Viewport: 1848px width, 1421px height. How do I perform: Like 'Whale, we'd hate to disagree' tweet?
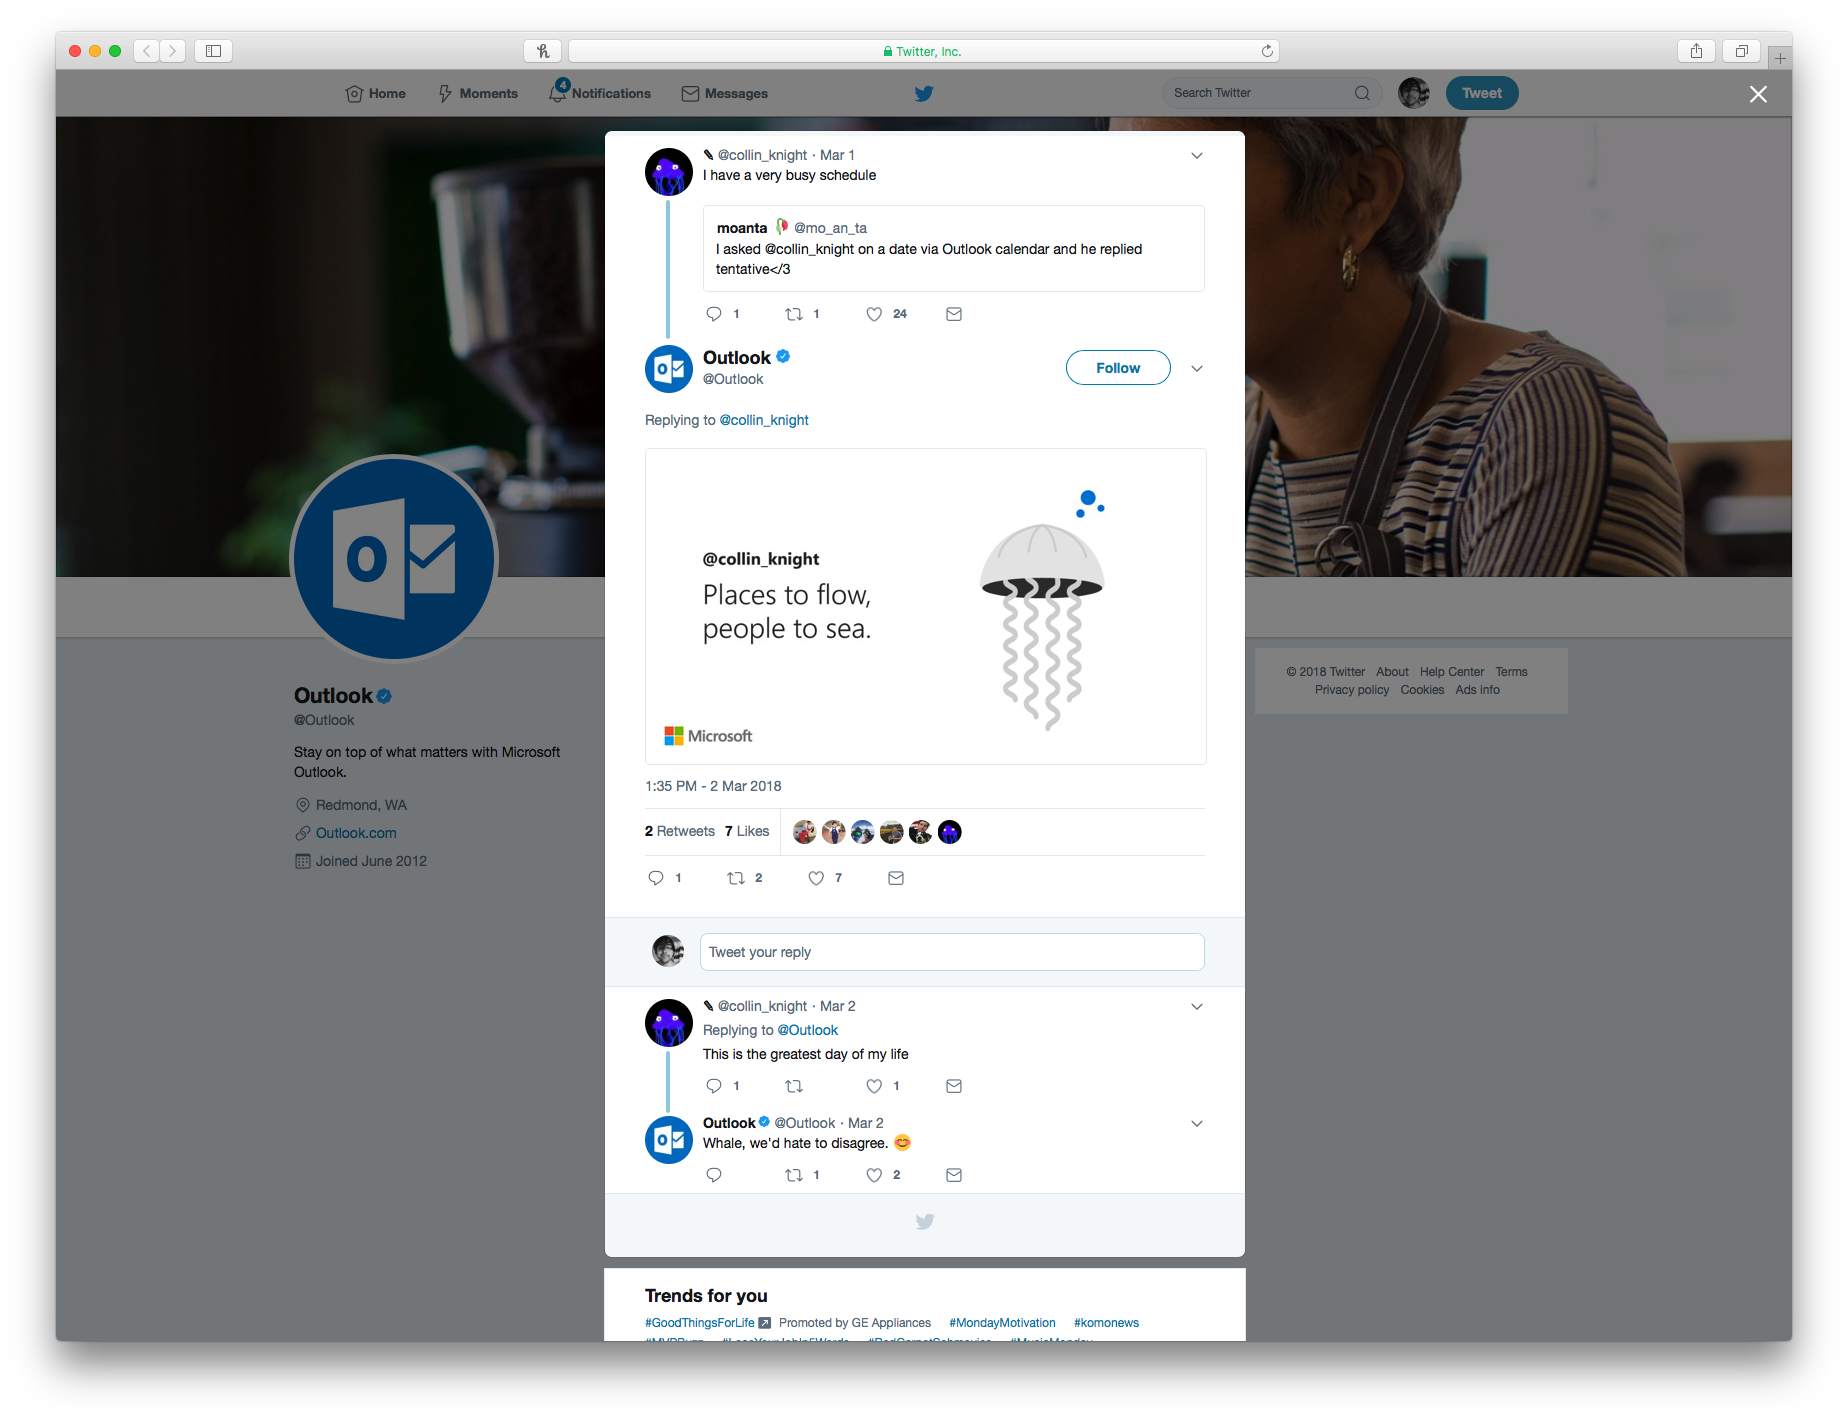tap(874, 1175)
